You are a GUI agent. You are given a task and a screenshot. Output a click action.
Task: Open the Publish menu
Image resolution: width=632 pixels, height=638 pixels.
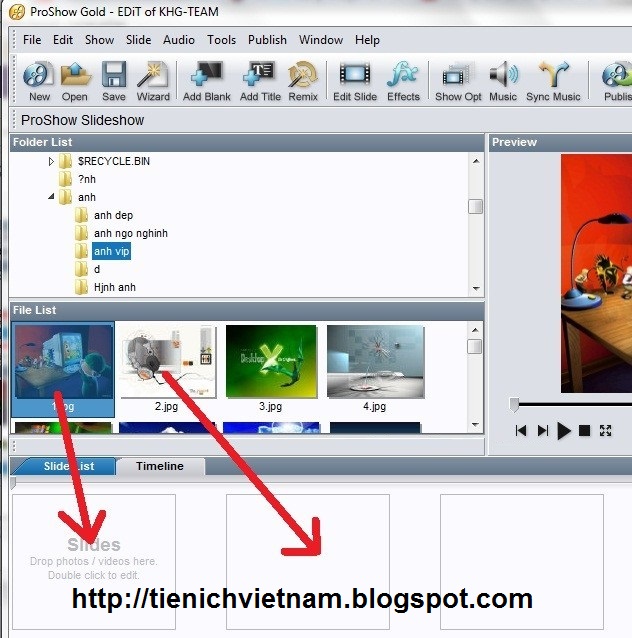(267, 40)
